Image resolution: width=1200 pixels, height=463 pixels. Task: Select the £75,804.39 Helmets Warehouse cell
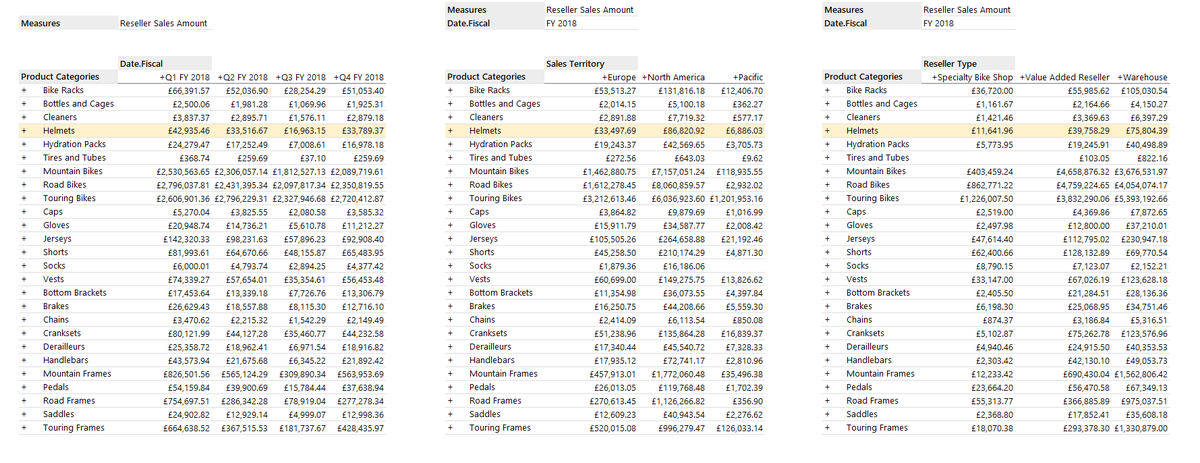[1146, 130]
